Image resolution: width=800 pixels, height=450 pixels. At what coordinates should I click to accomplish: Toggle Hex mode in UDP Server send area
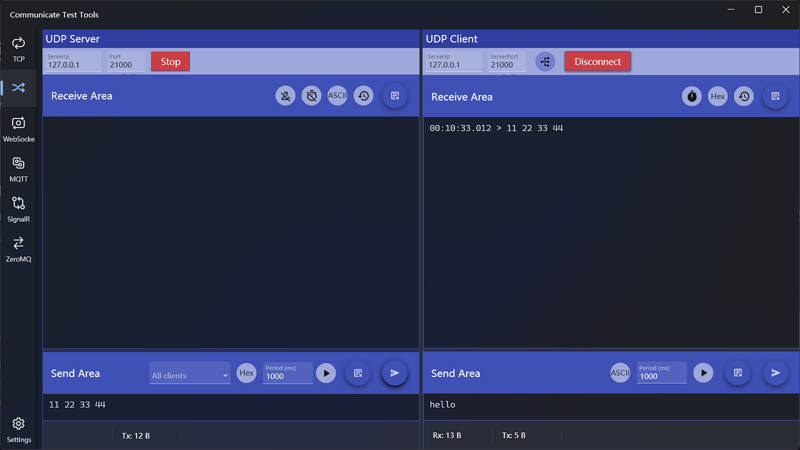coord(246,373)
